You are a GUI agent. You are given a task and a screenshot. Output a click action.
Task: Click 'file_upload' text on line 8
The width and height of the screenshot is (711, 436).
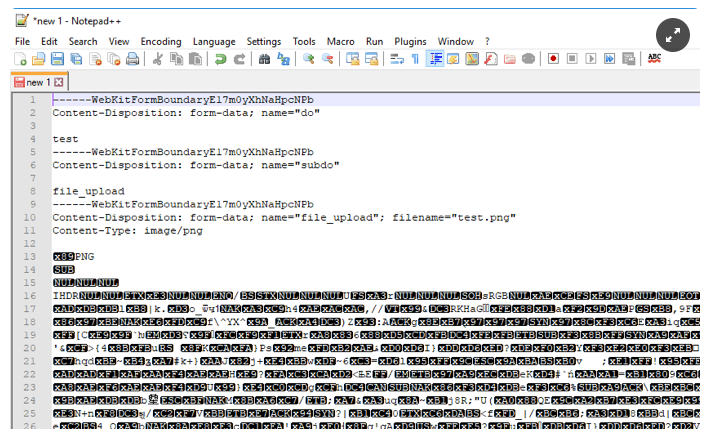click(88, 191)
